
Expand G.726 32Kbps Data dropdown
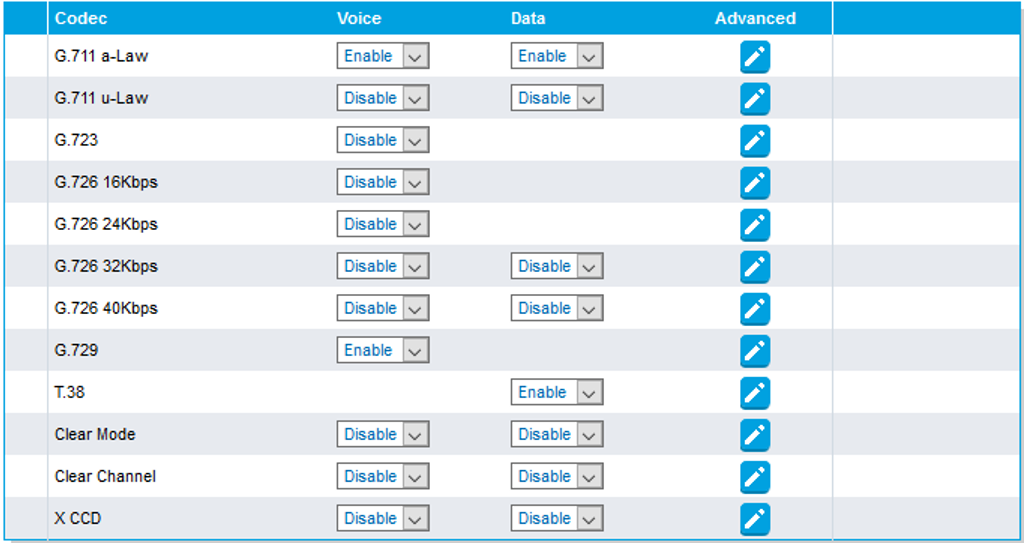557,267
